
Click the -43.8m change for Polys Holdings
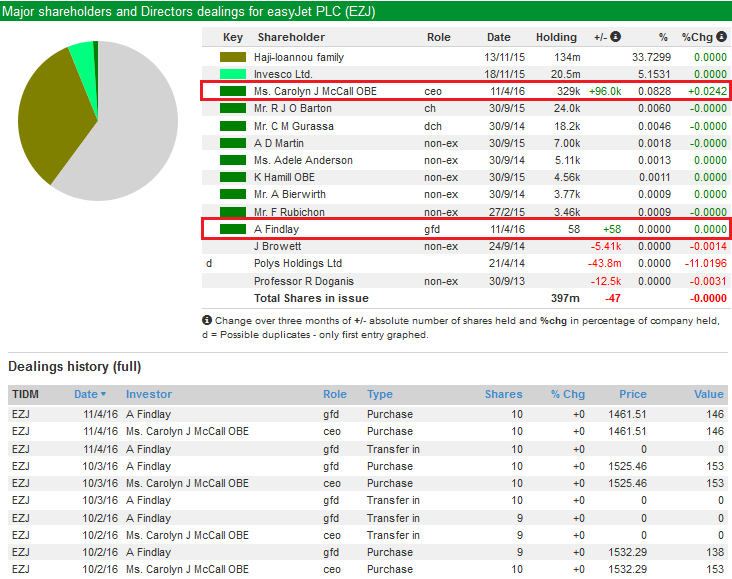point(604,263)
